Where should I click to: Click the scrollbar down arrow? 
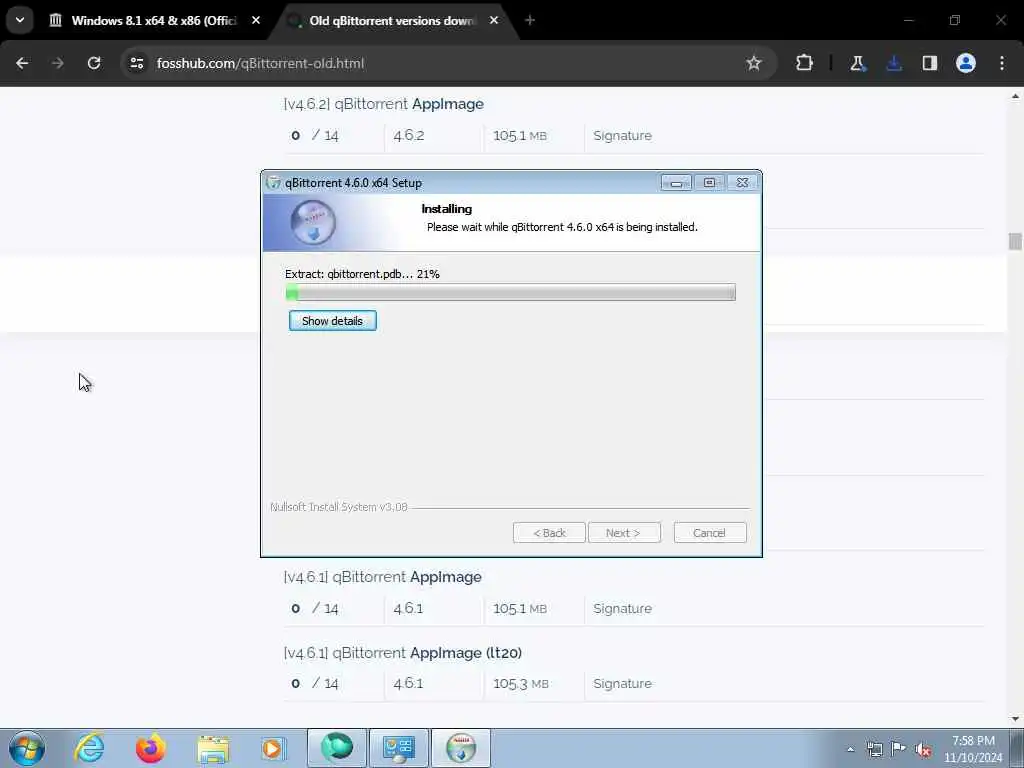point(1015,719)
